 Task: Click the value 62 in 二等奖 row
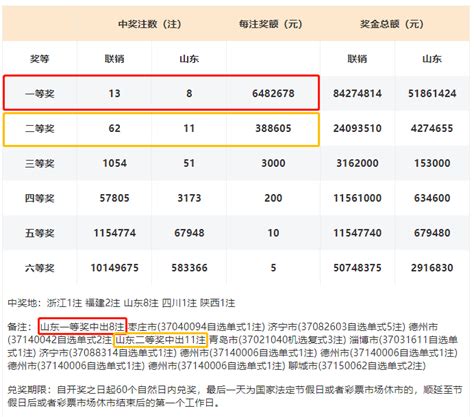(114, 128)
